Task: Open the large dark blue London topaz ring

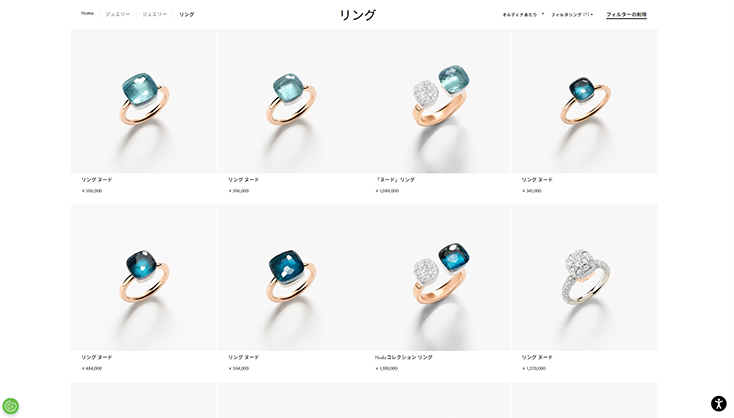Action: pos(291,278)
